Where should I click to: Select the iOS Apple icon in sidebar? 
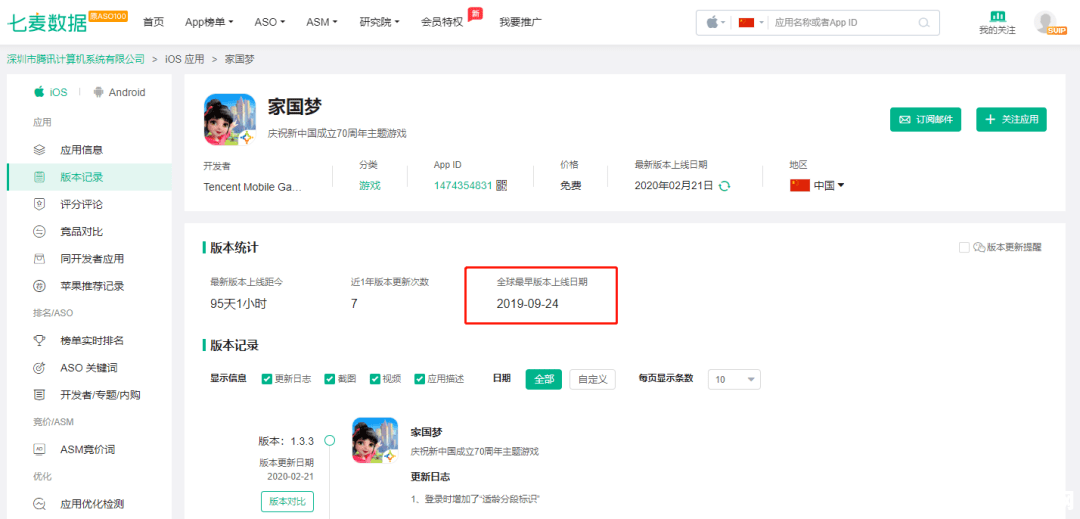click(x=39, y=92)
